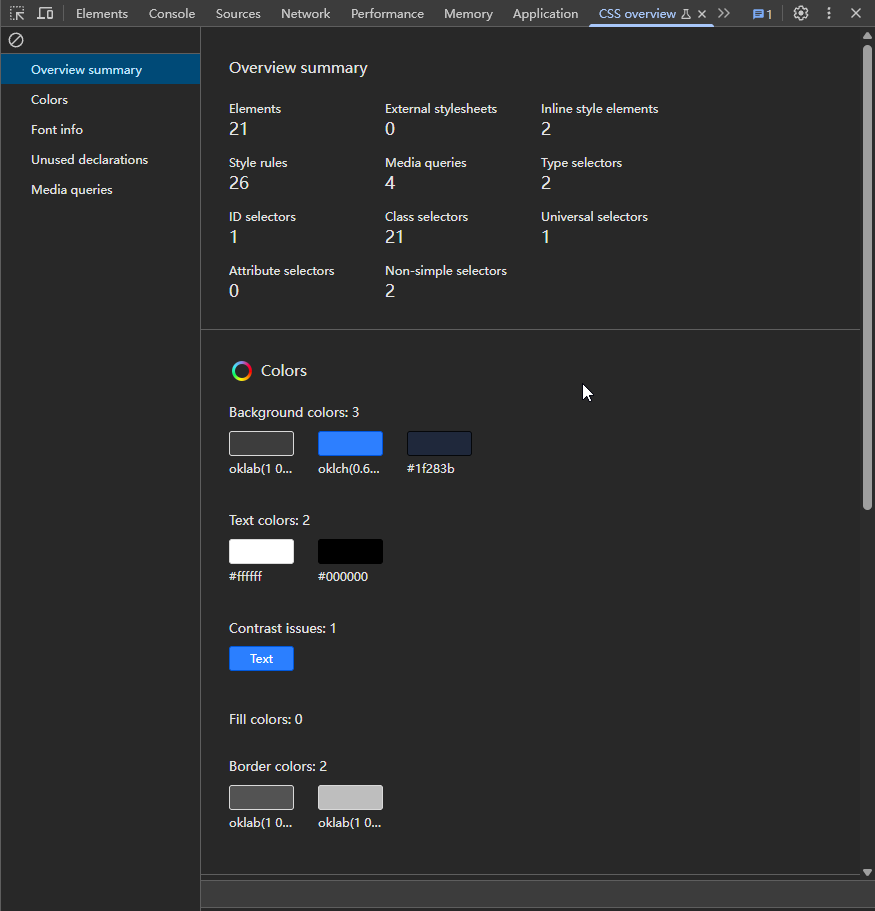Screen dimensions: 875x911
Task: Close the CSS overview tab
Action: click(702, 14)
